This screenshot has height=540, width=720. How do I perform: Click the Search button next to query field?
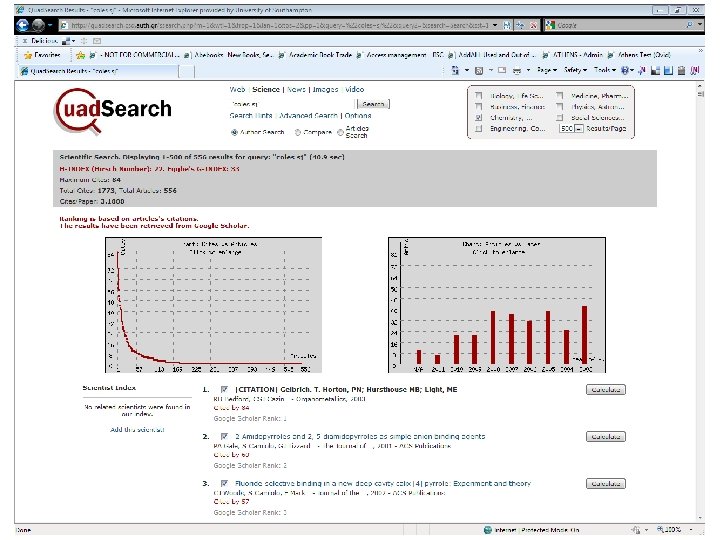click(373, 104)
